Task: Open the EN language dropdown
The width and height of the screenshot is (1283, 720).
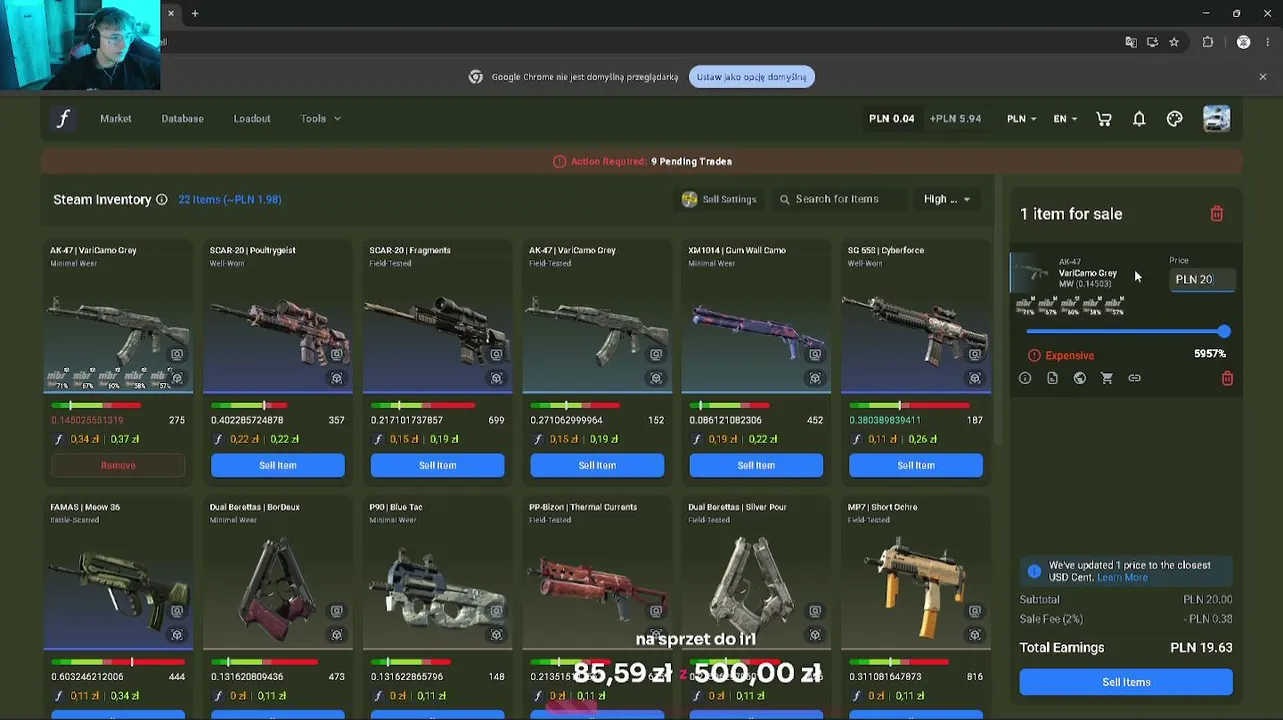Action: tap(1065, 119)
